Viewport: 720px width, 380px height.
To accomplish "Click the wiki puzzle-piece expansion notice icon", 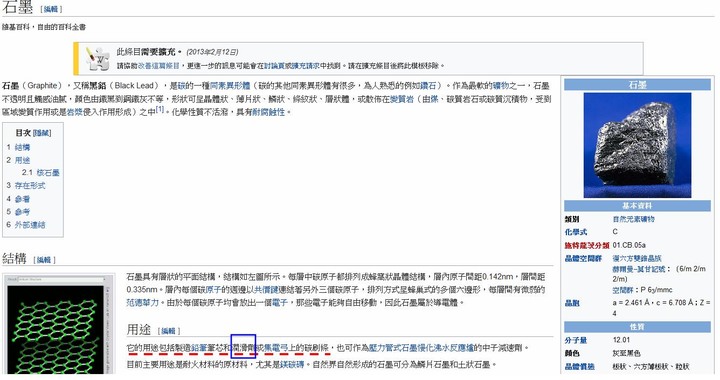I will coord(97,58).
